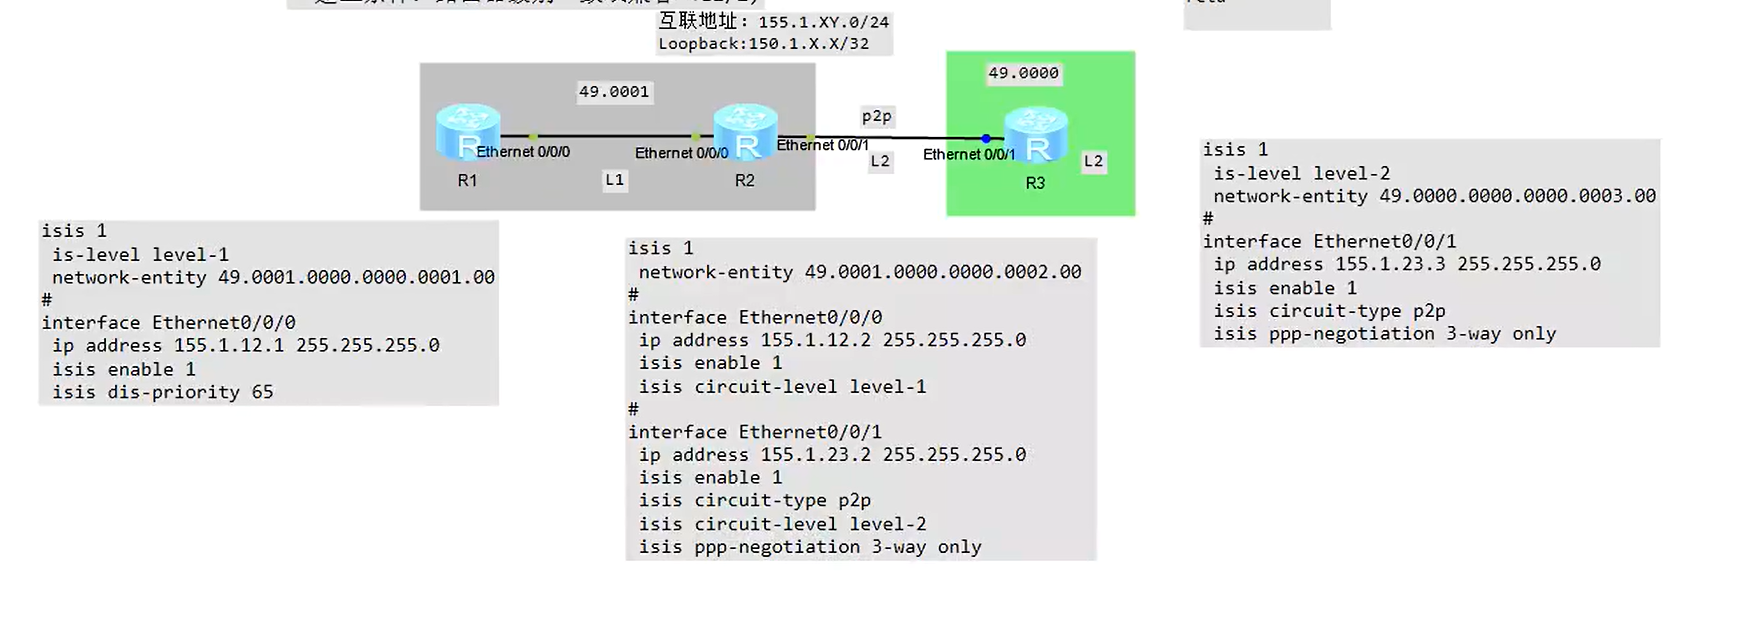Select the R2 isis configuration text box
The height and width of the screenshot is (625, 1763).
[861, 398]
